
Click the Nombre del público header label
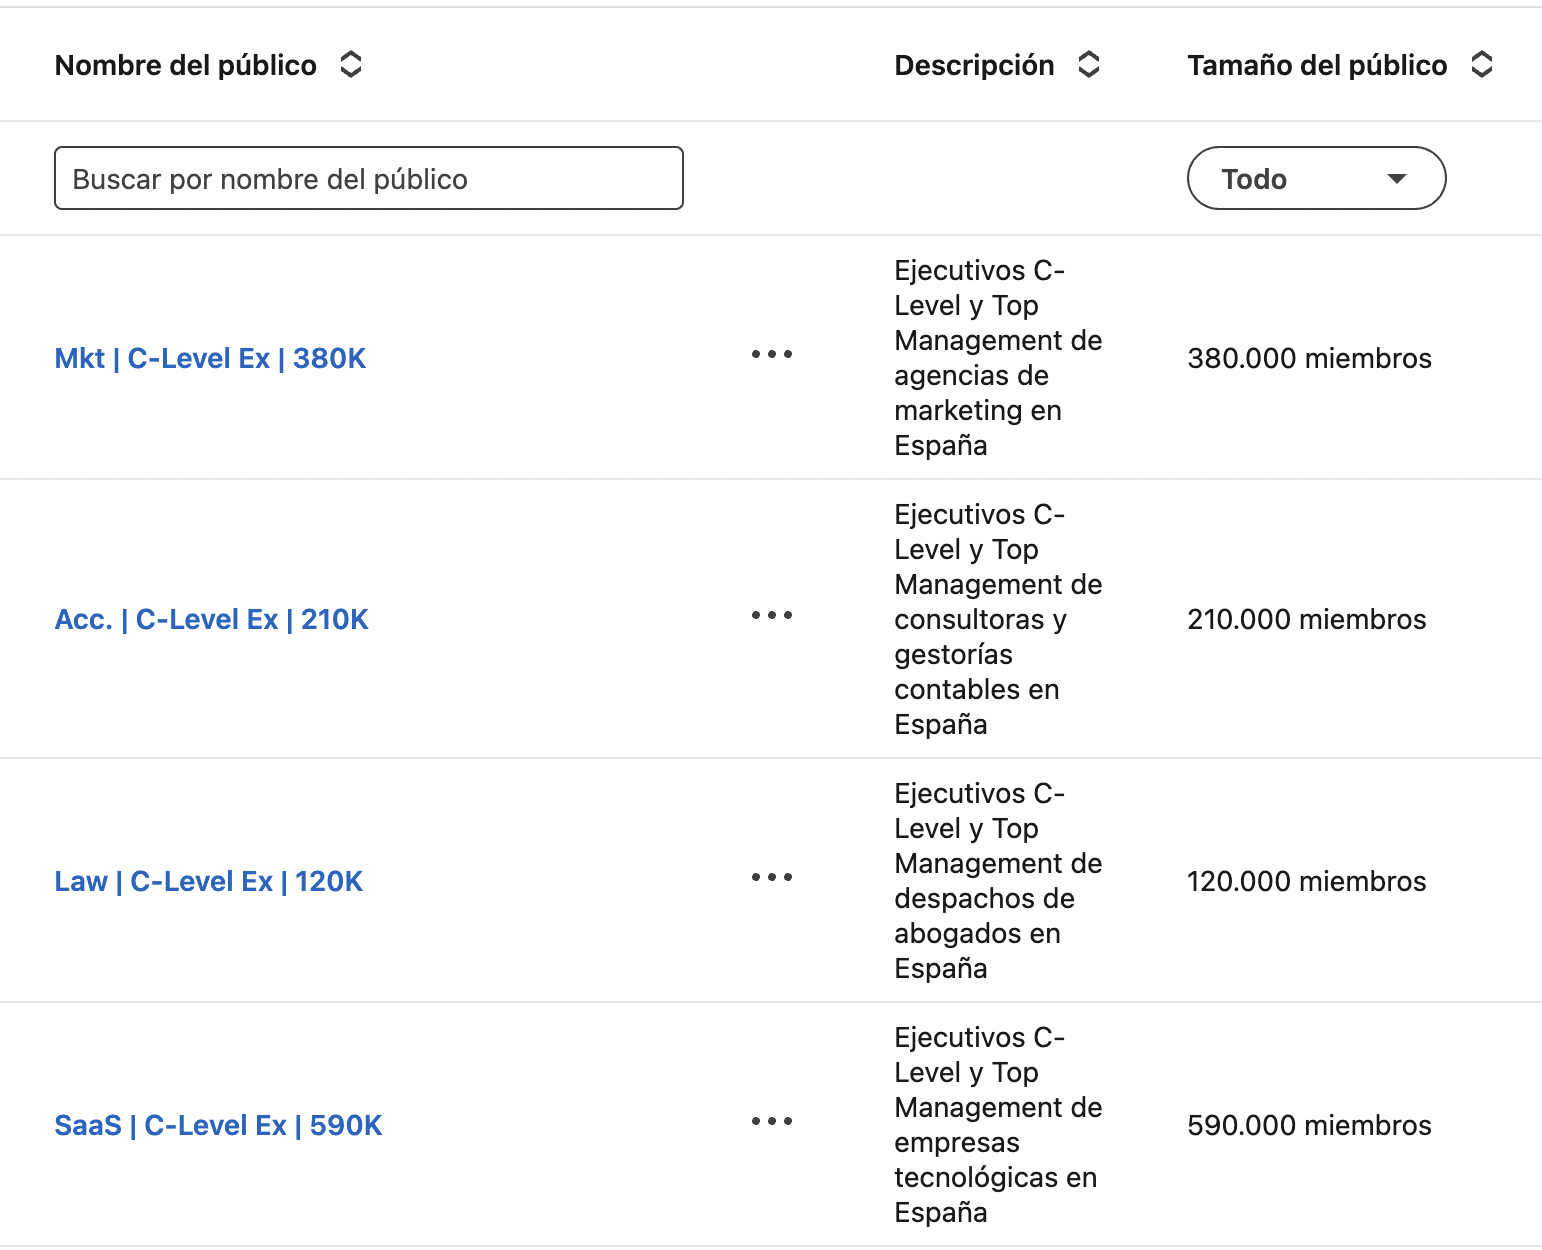185,64
